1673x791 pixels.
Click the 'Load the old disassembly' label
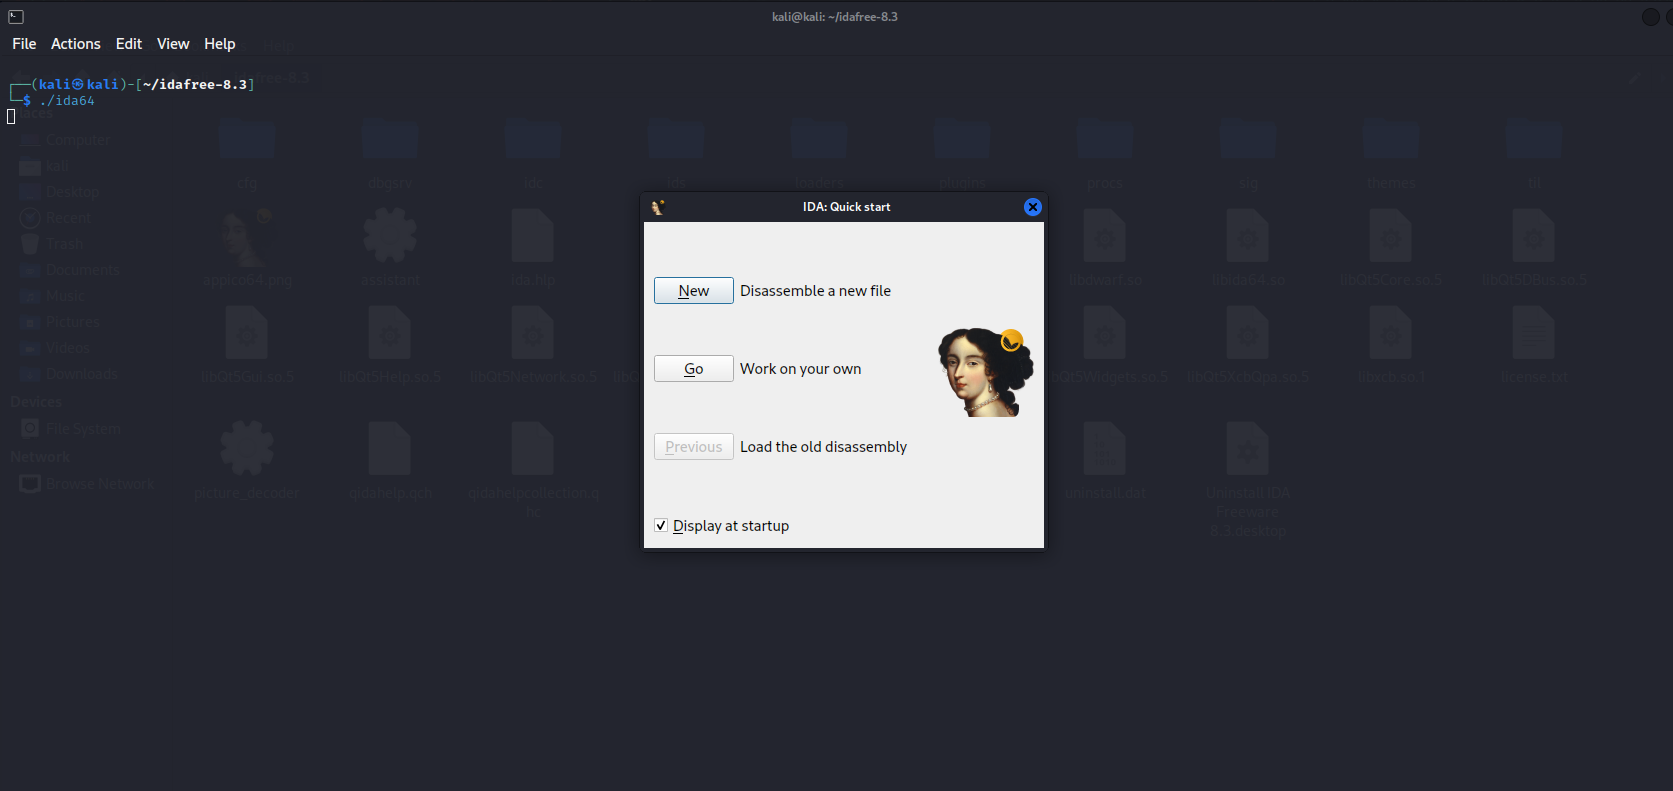point(823,447)
